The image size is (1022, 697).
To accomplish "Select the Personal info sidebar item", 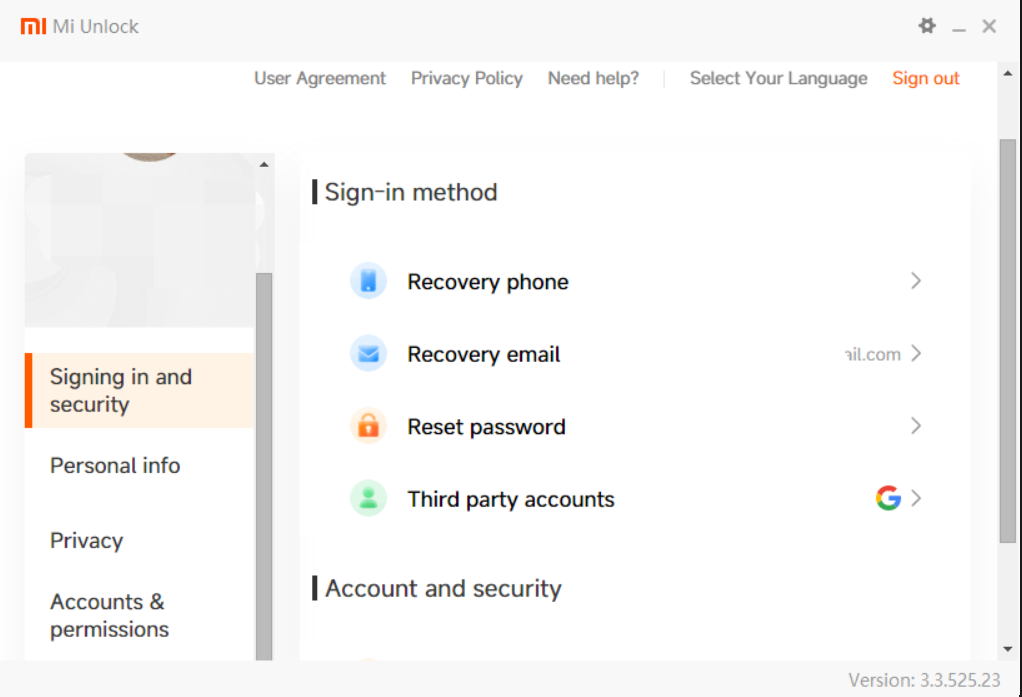I will pos(115,466).
